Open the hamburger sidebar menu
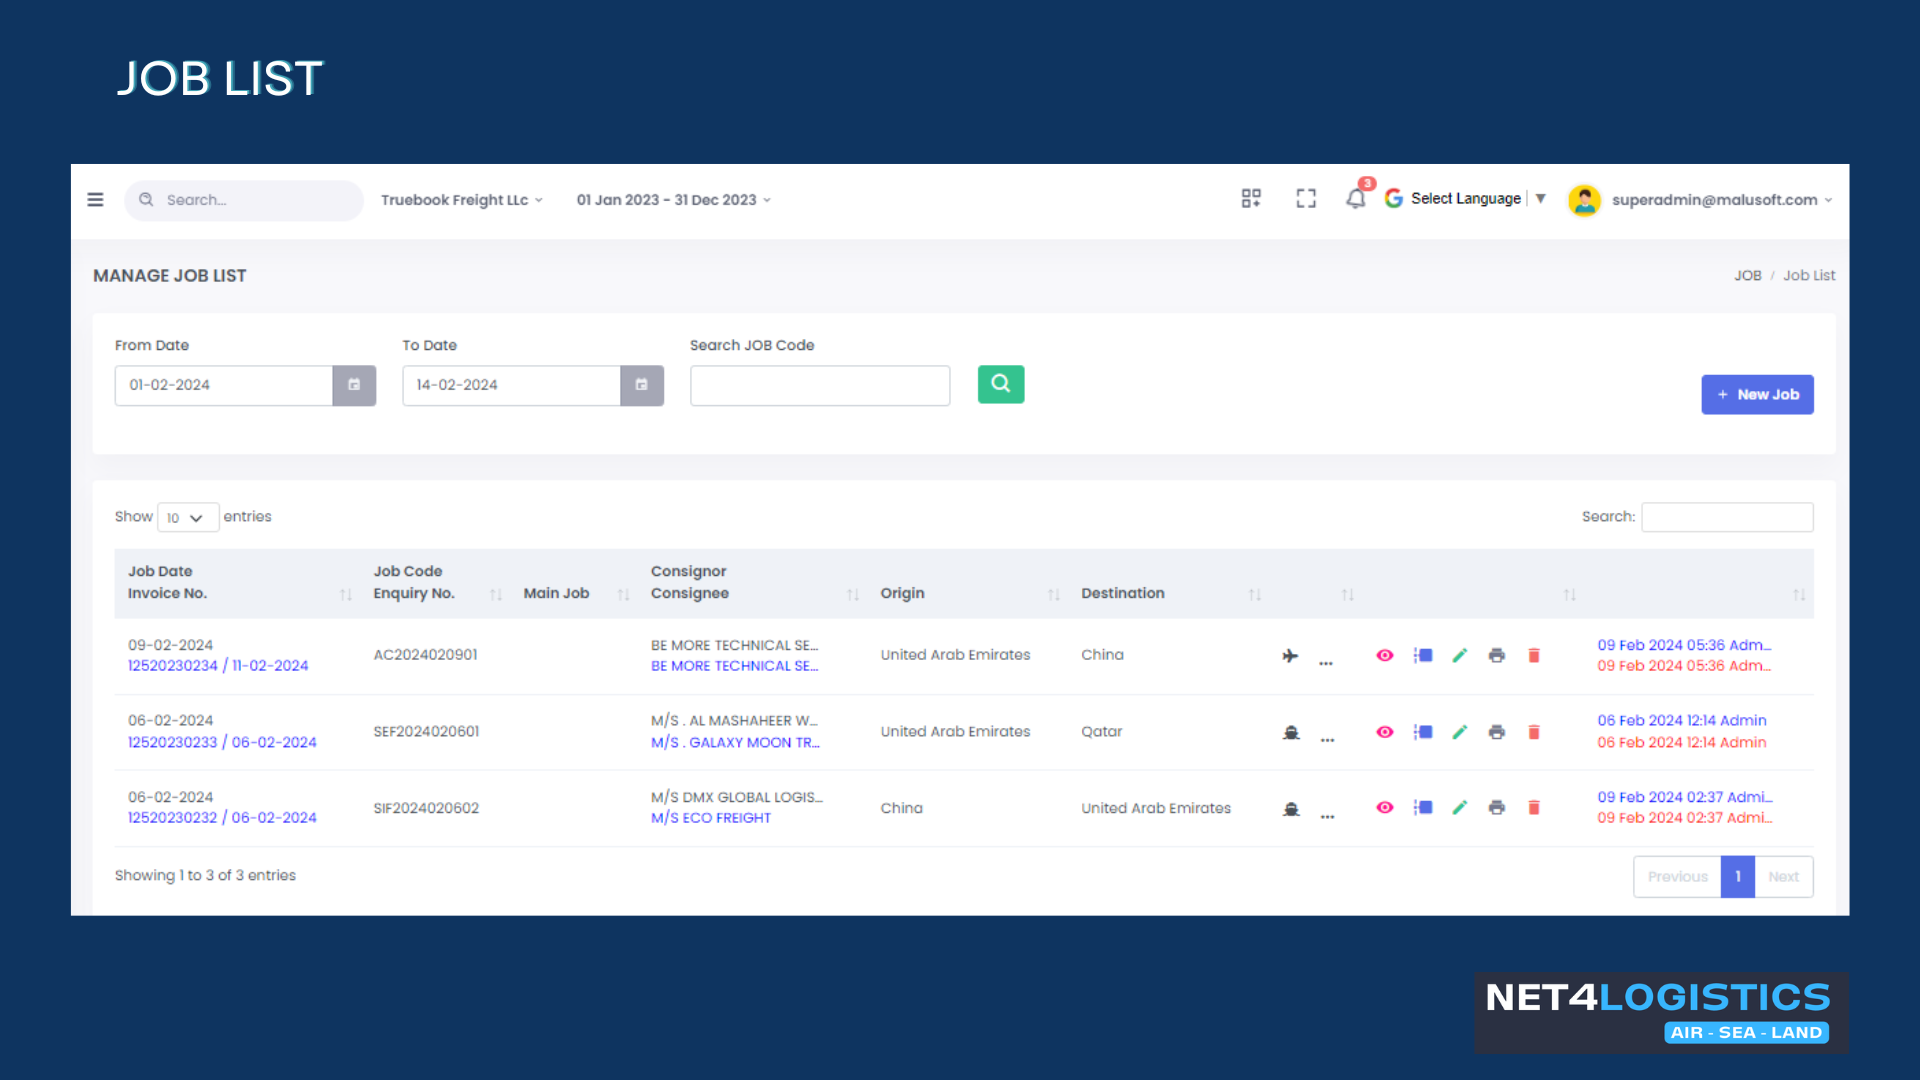This screenshot has width=1920, height=1080. pos(95,200)
